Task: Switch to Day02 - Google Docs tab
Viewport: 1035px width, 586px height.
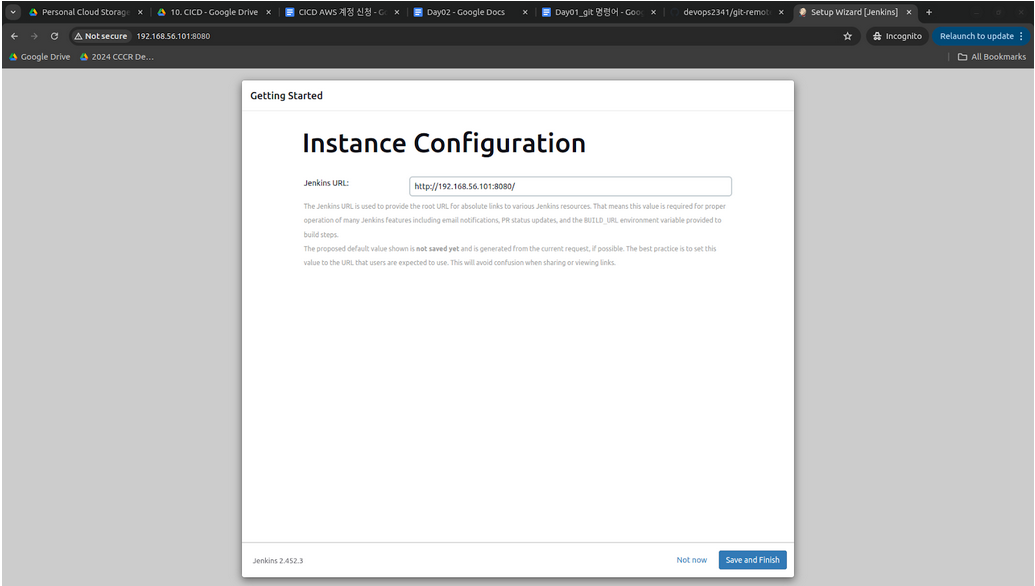Action: pyautogui.click(x=470, y=12)
